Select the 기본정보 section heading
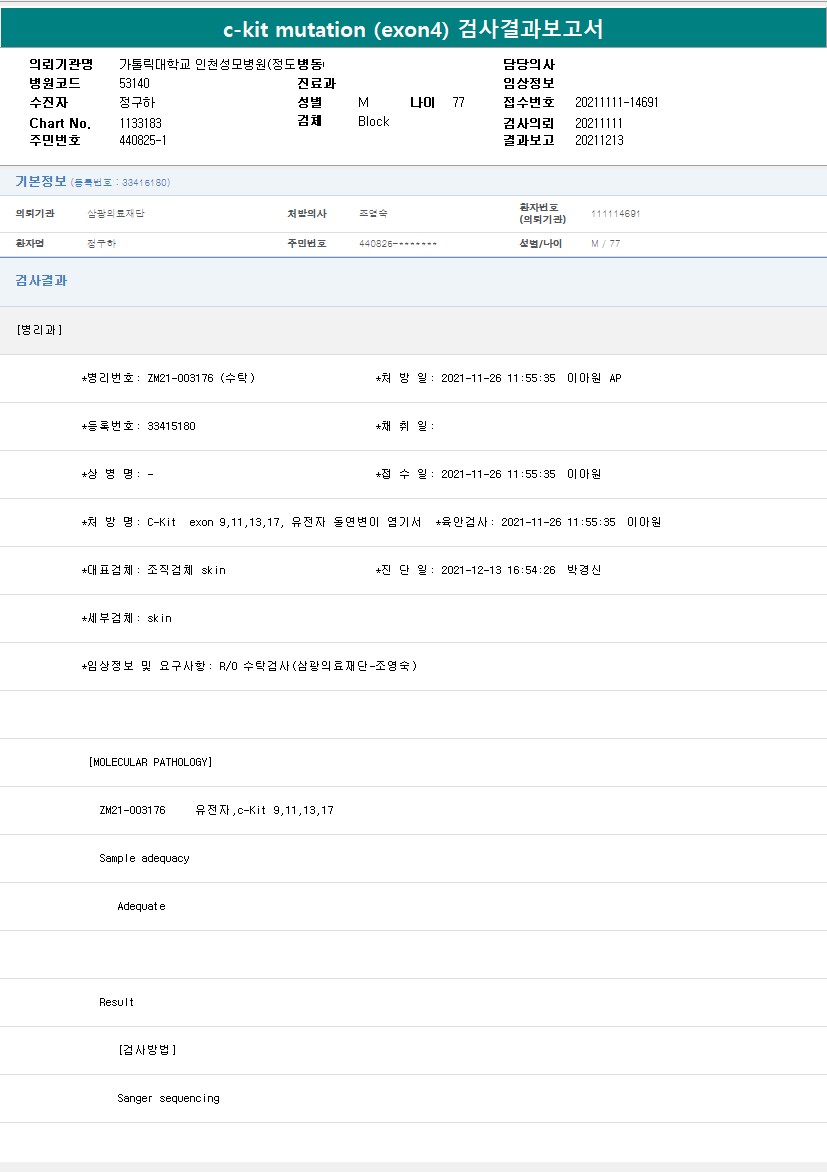Image resolution: width=827 pixels, height=1172 pixels. (41, 182)
